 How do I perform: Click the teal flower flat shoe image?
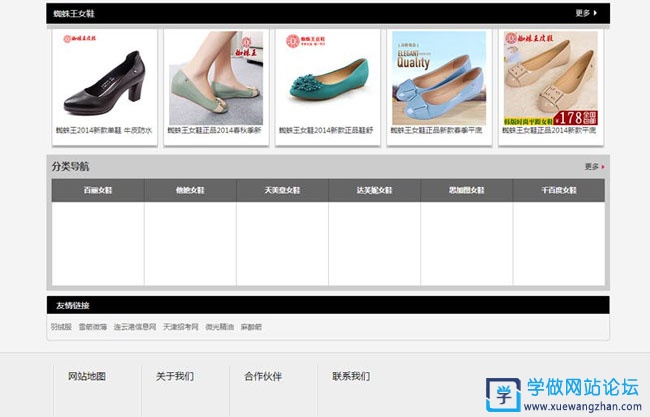pyautogui.click(x=326, y=77)
